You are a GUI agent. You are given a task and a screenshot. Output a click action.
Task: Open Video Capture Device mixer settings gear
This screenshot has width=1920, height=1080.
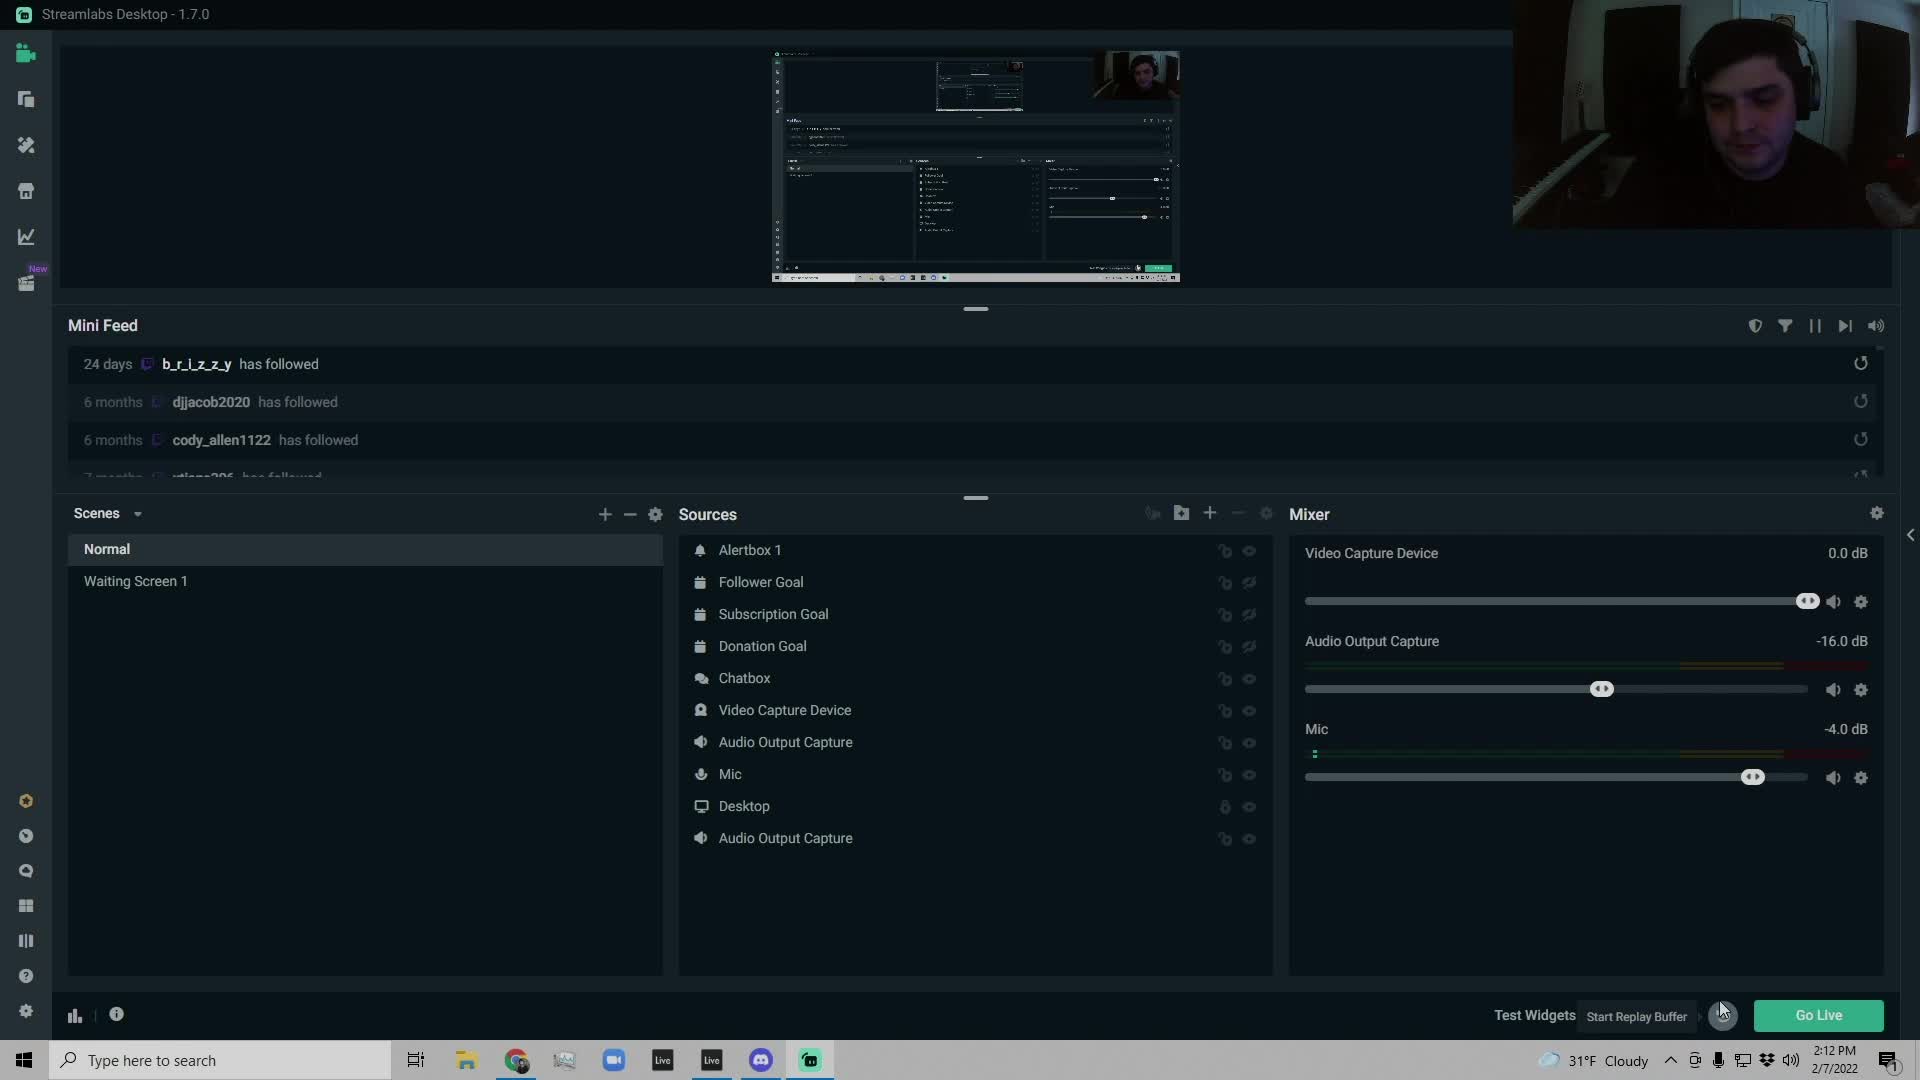click(x=1861, y=602)
